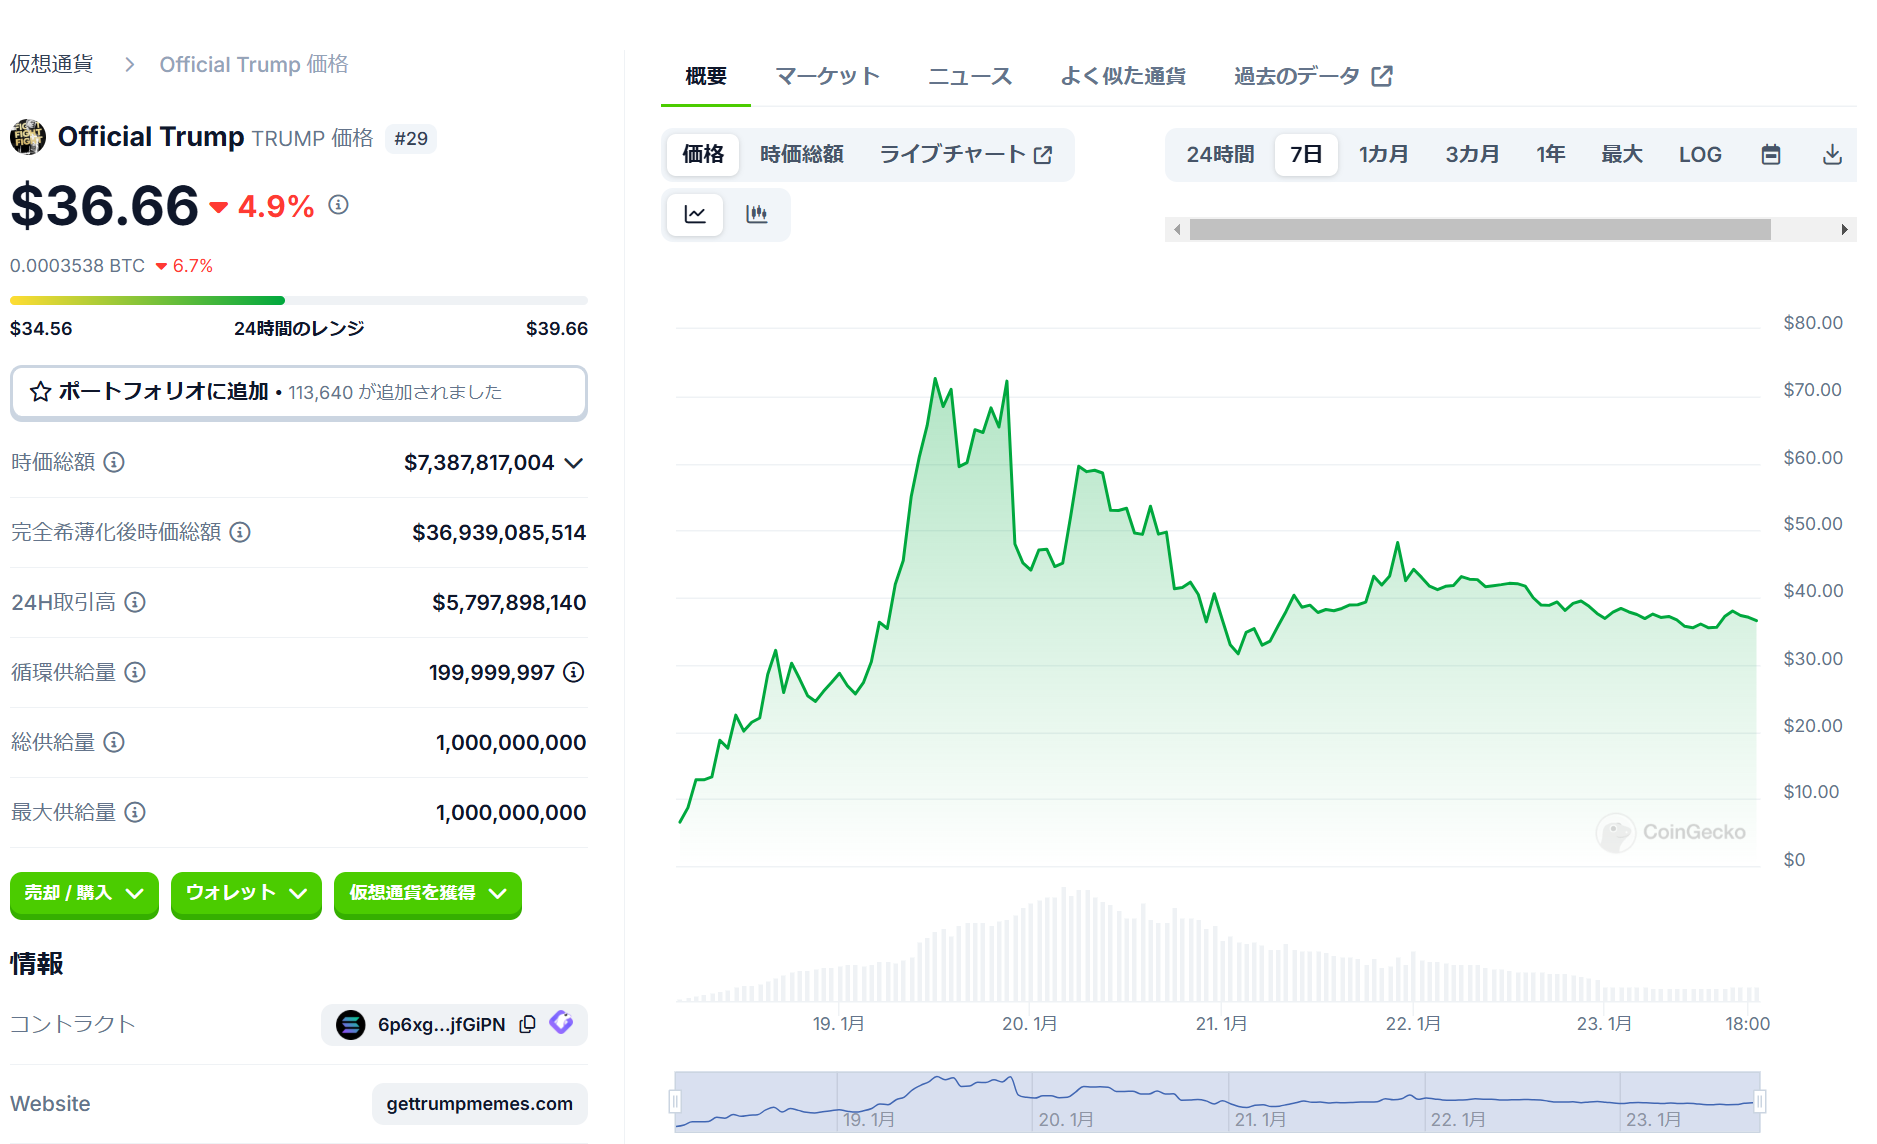Screen dimensions: 1877x1144
Task: Click the $36.66 price text
Action: [x=105, y=206]
